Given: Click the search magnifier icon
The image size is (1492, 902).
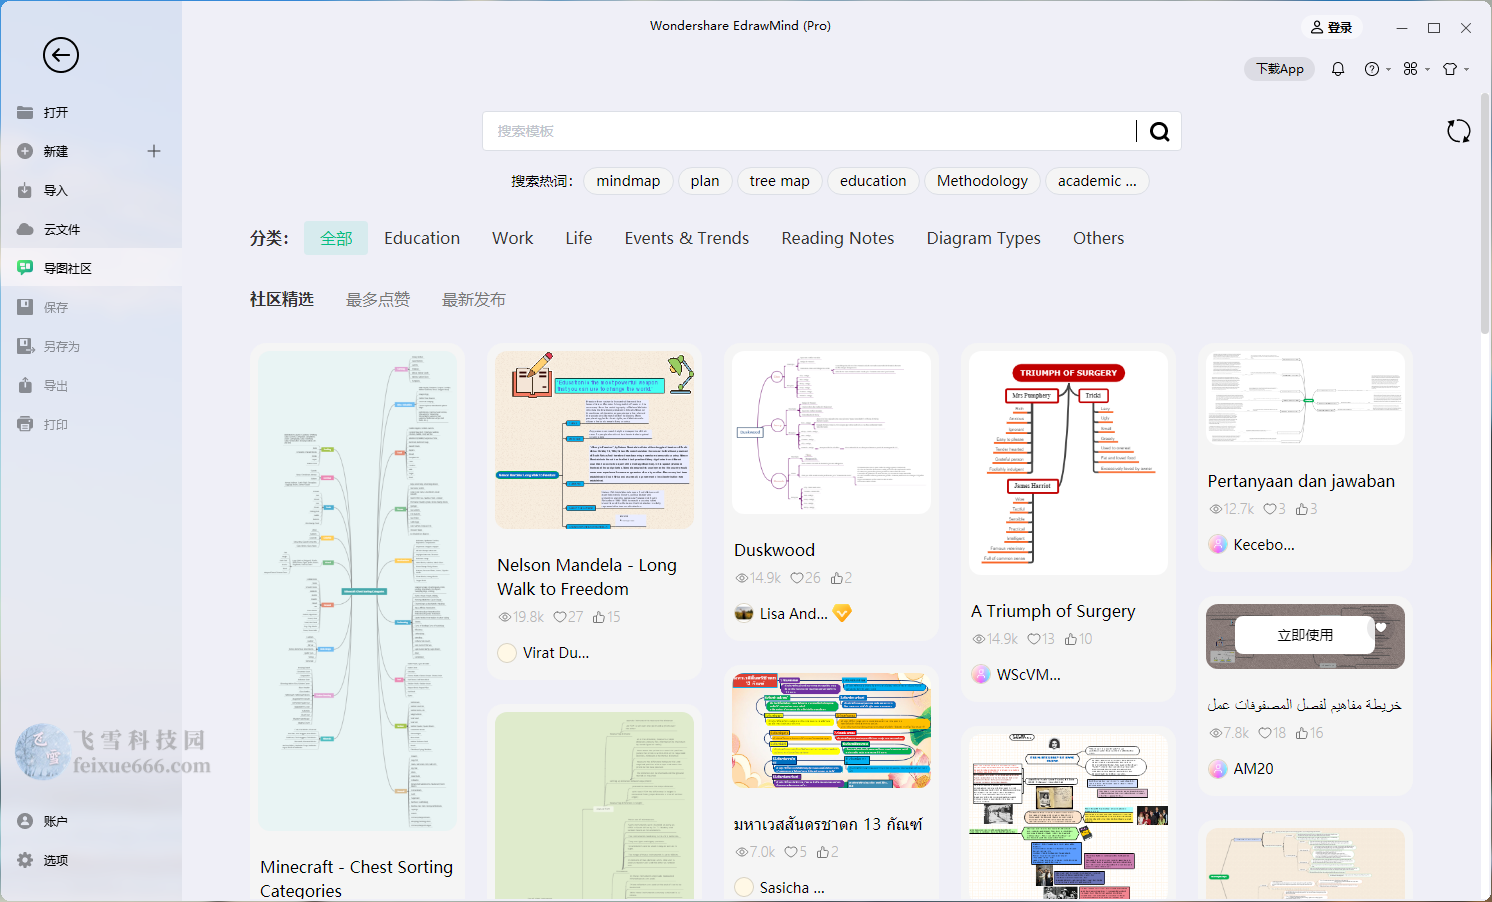Looking at the screenshot, I should (1159, 131).
